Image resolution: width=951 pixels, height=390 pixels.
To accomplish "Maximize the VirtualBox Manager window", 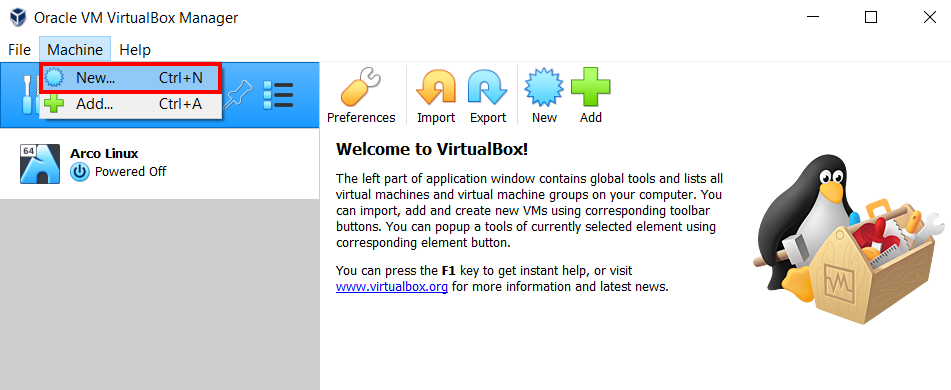I will (871, 17).
